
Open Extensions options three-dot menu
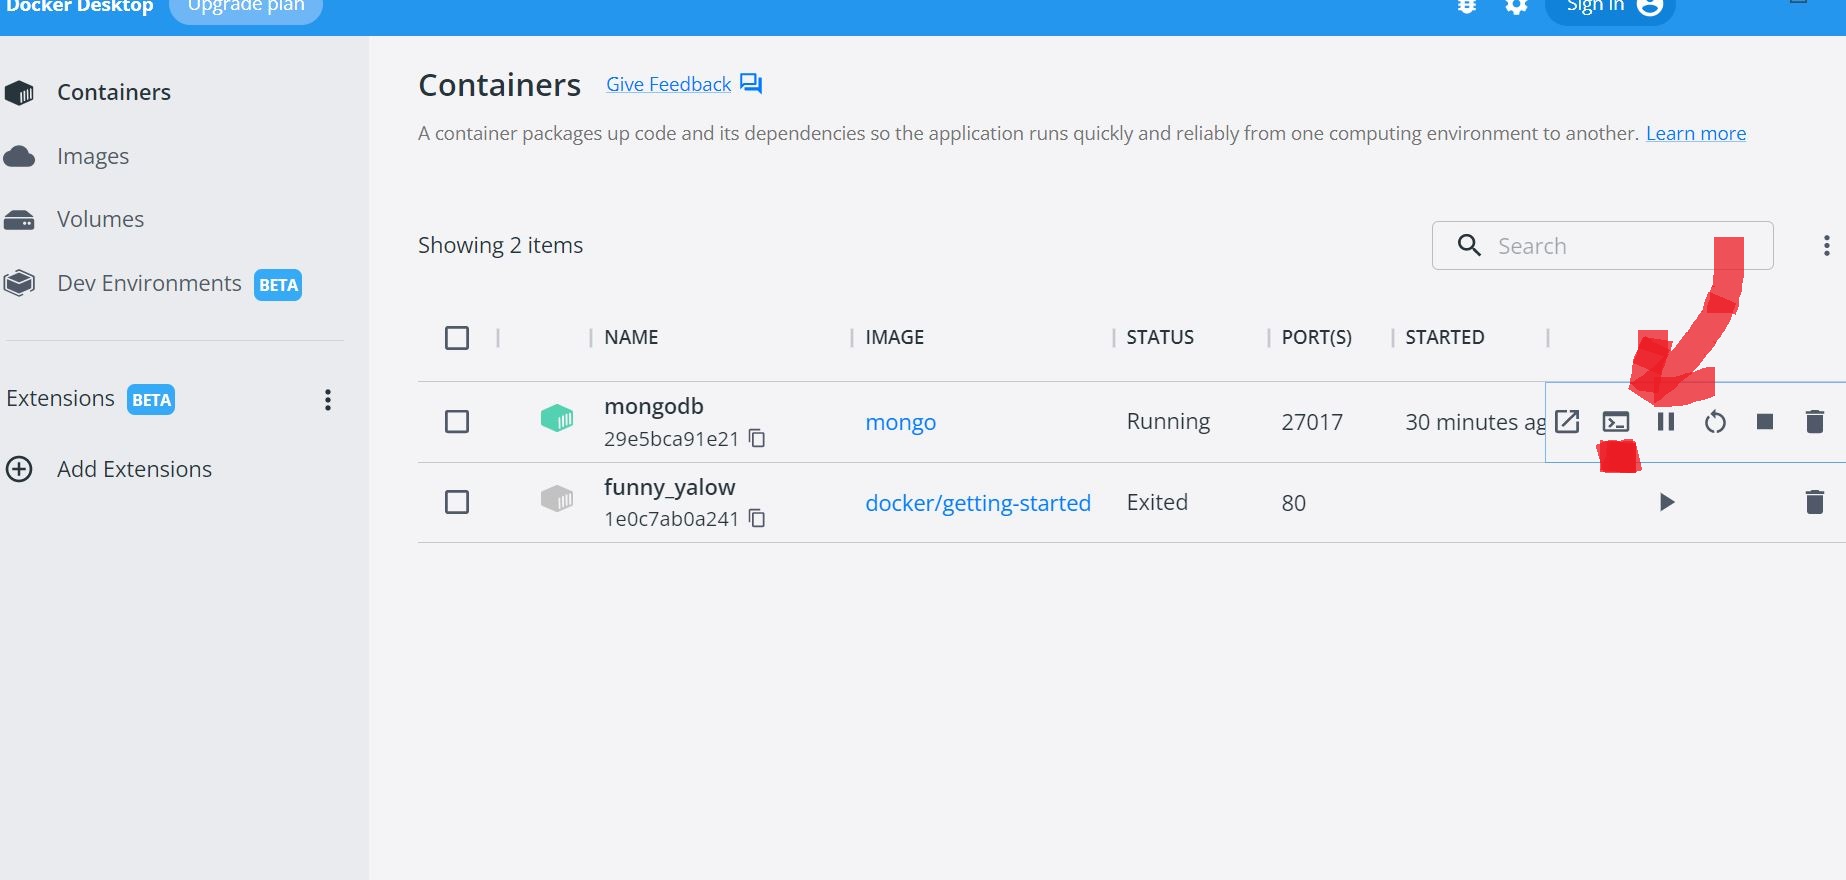pyautogui.click(x=328, y=400)
